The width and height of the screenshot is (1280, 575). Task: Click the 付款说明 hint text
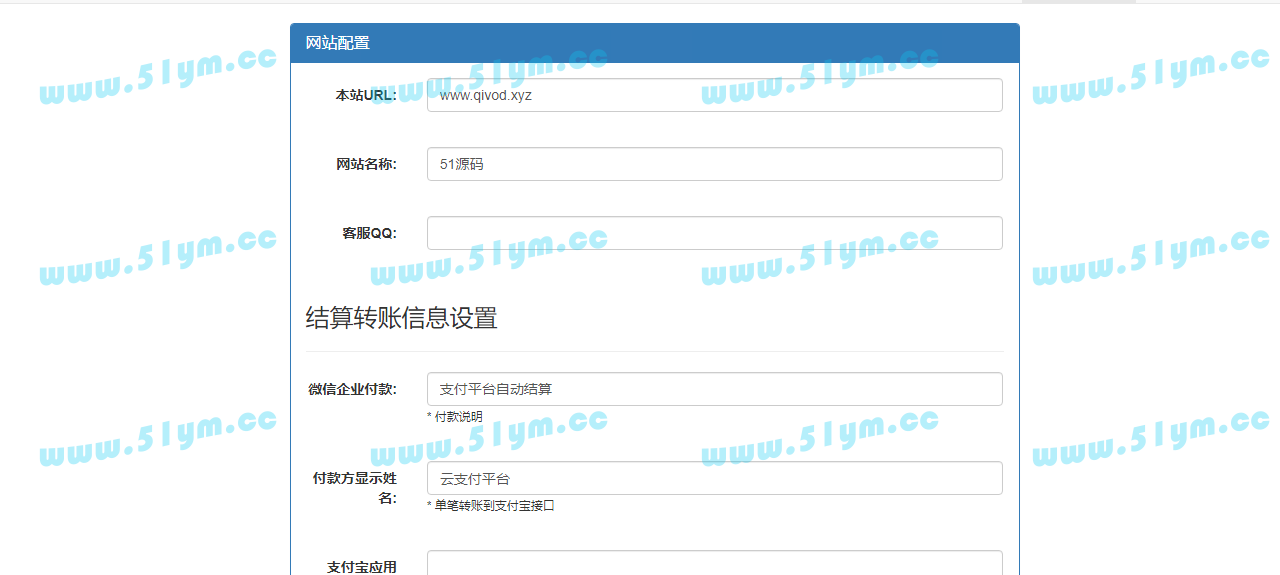coord(455,416)
